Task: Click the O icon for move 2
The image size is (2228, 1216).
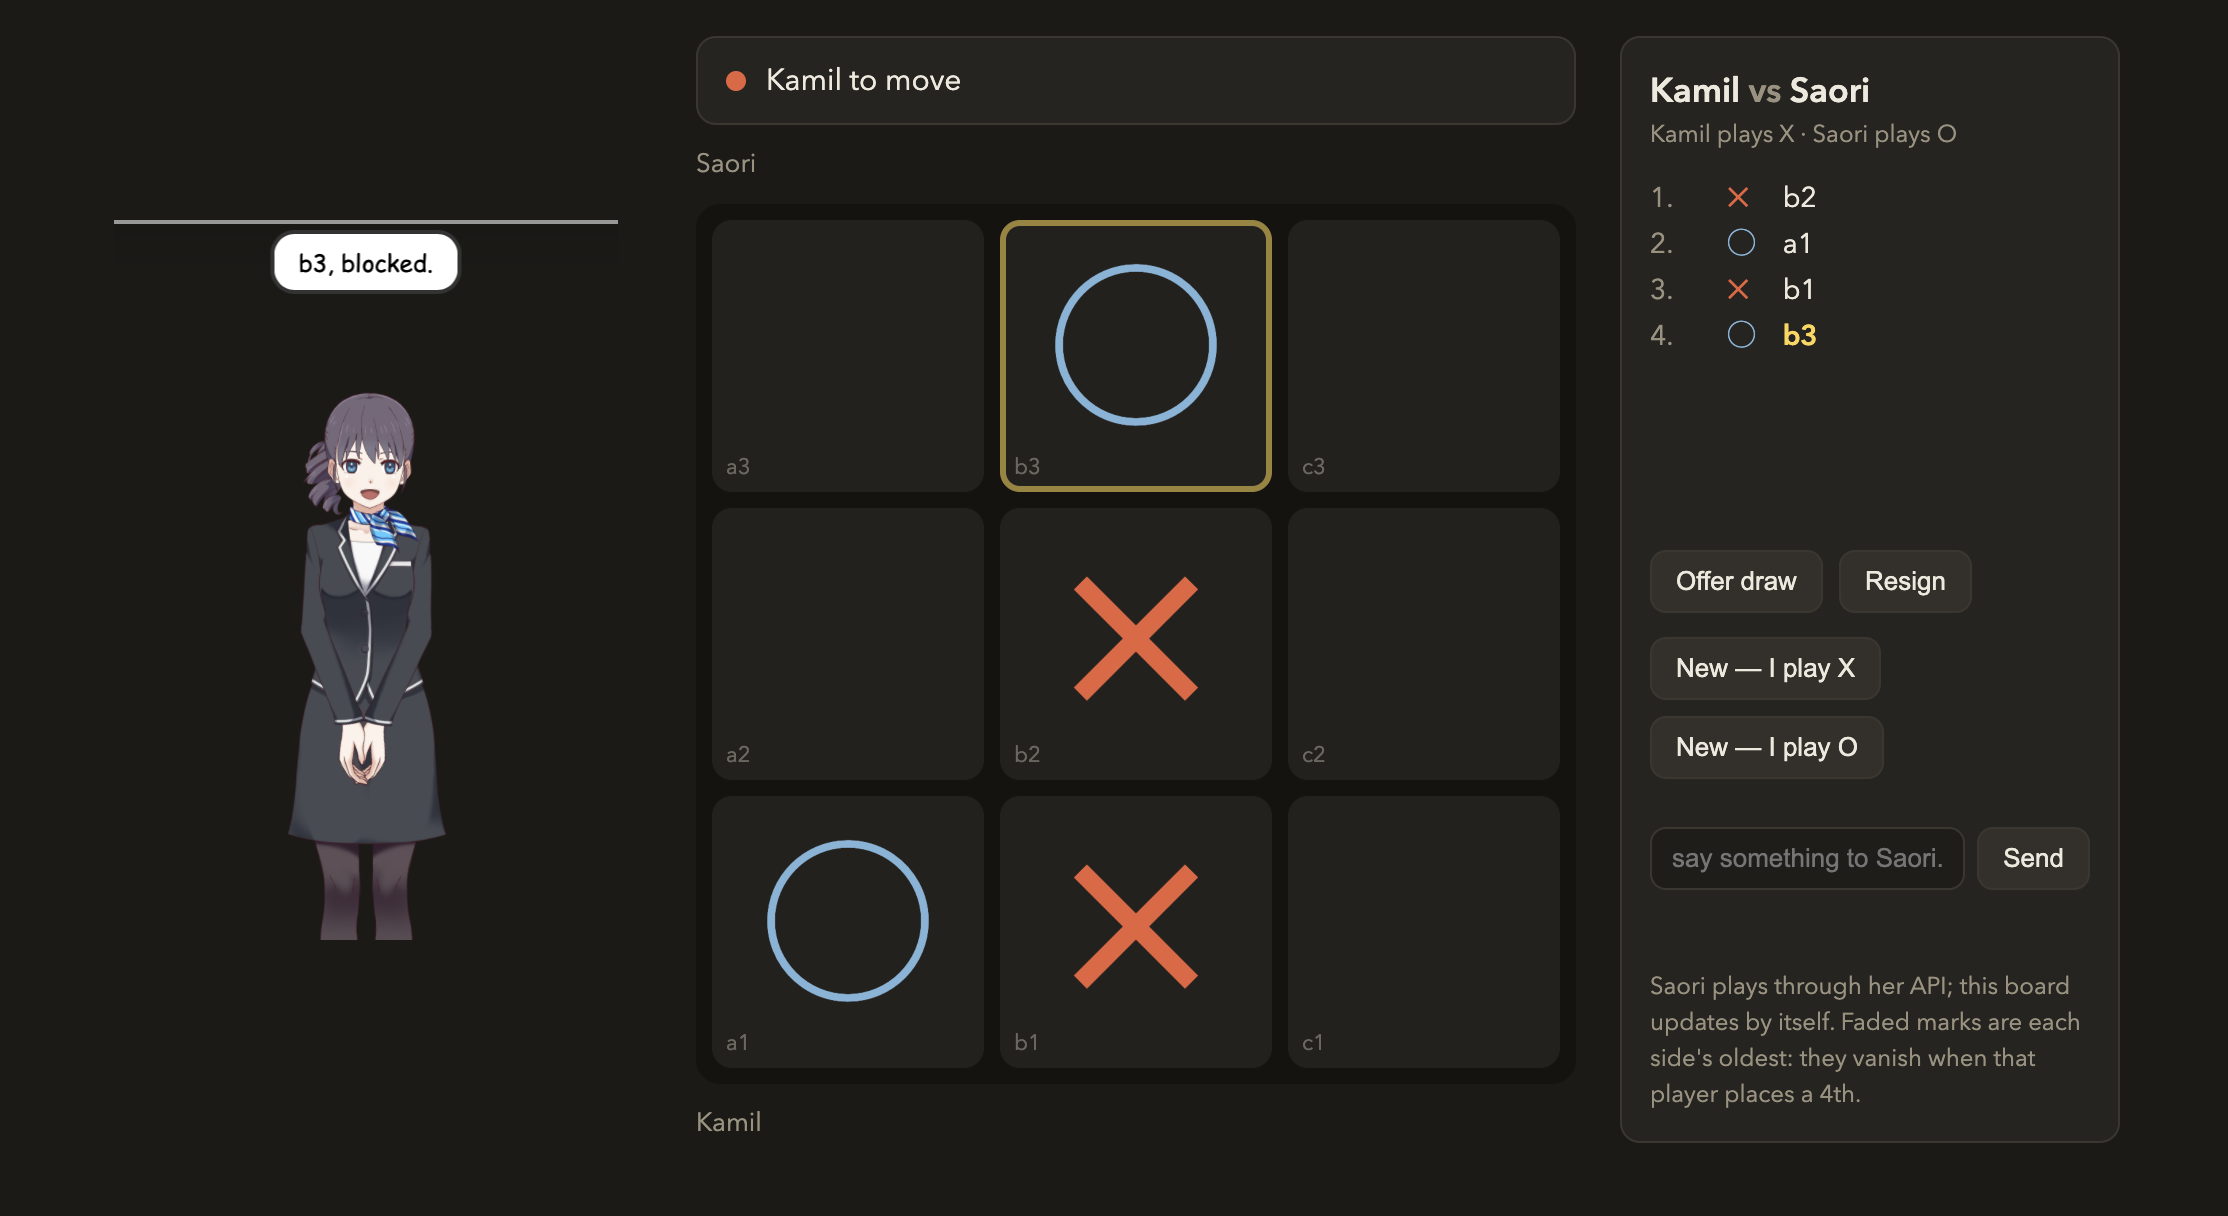Action: tap(1741, 243)
